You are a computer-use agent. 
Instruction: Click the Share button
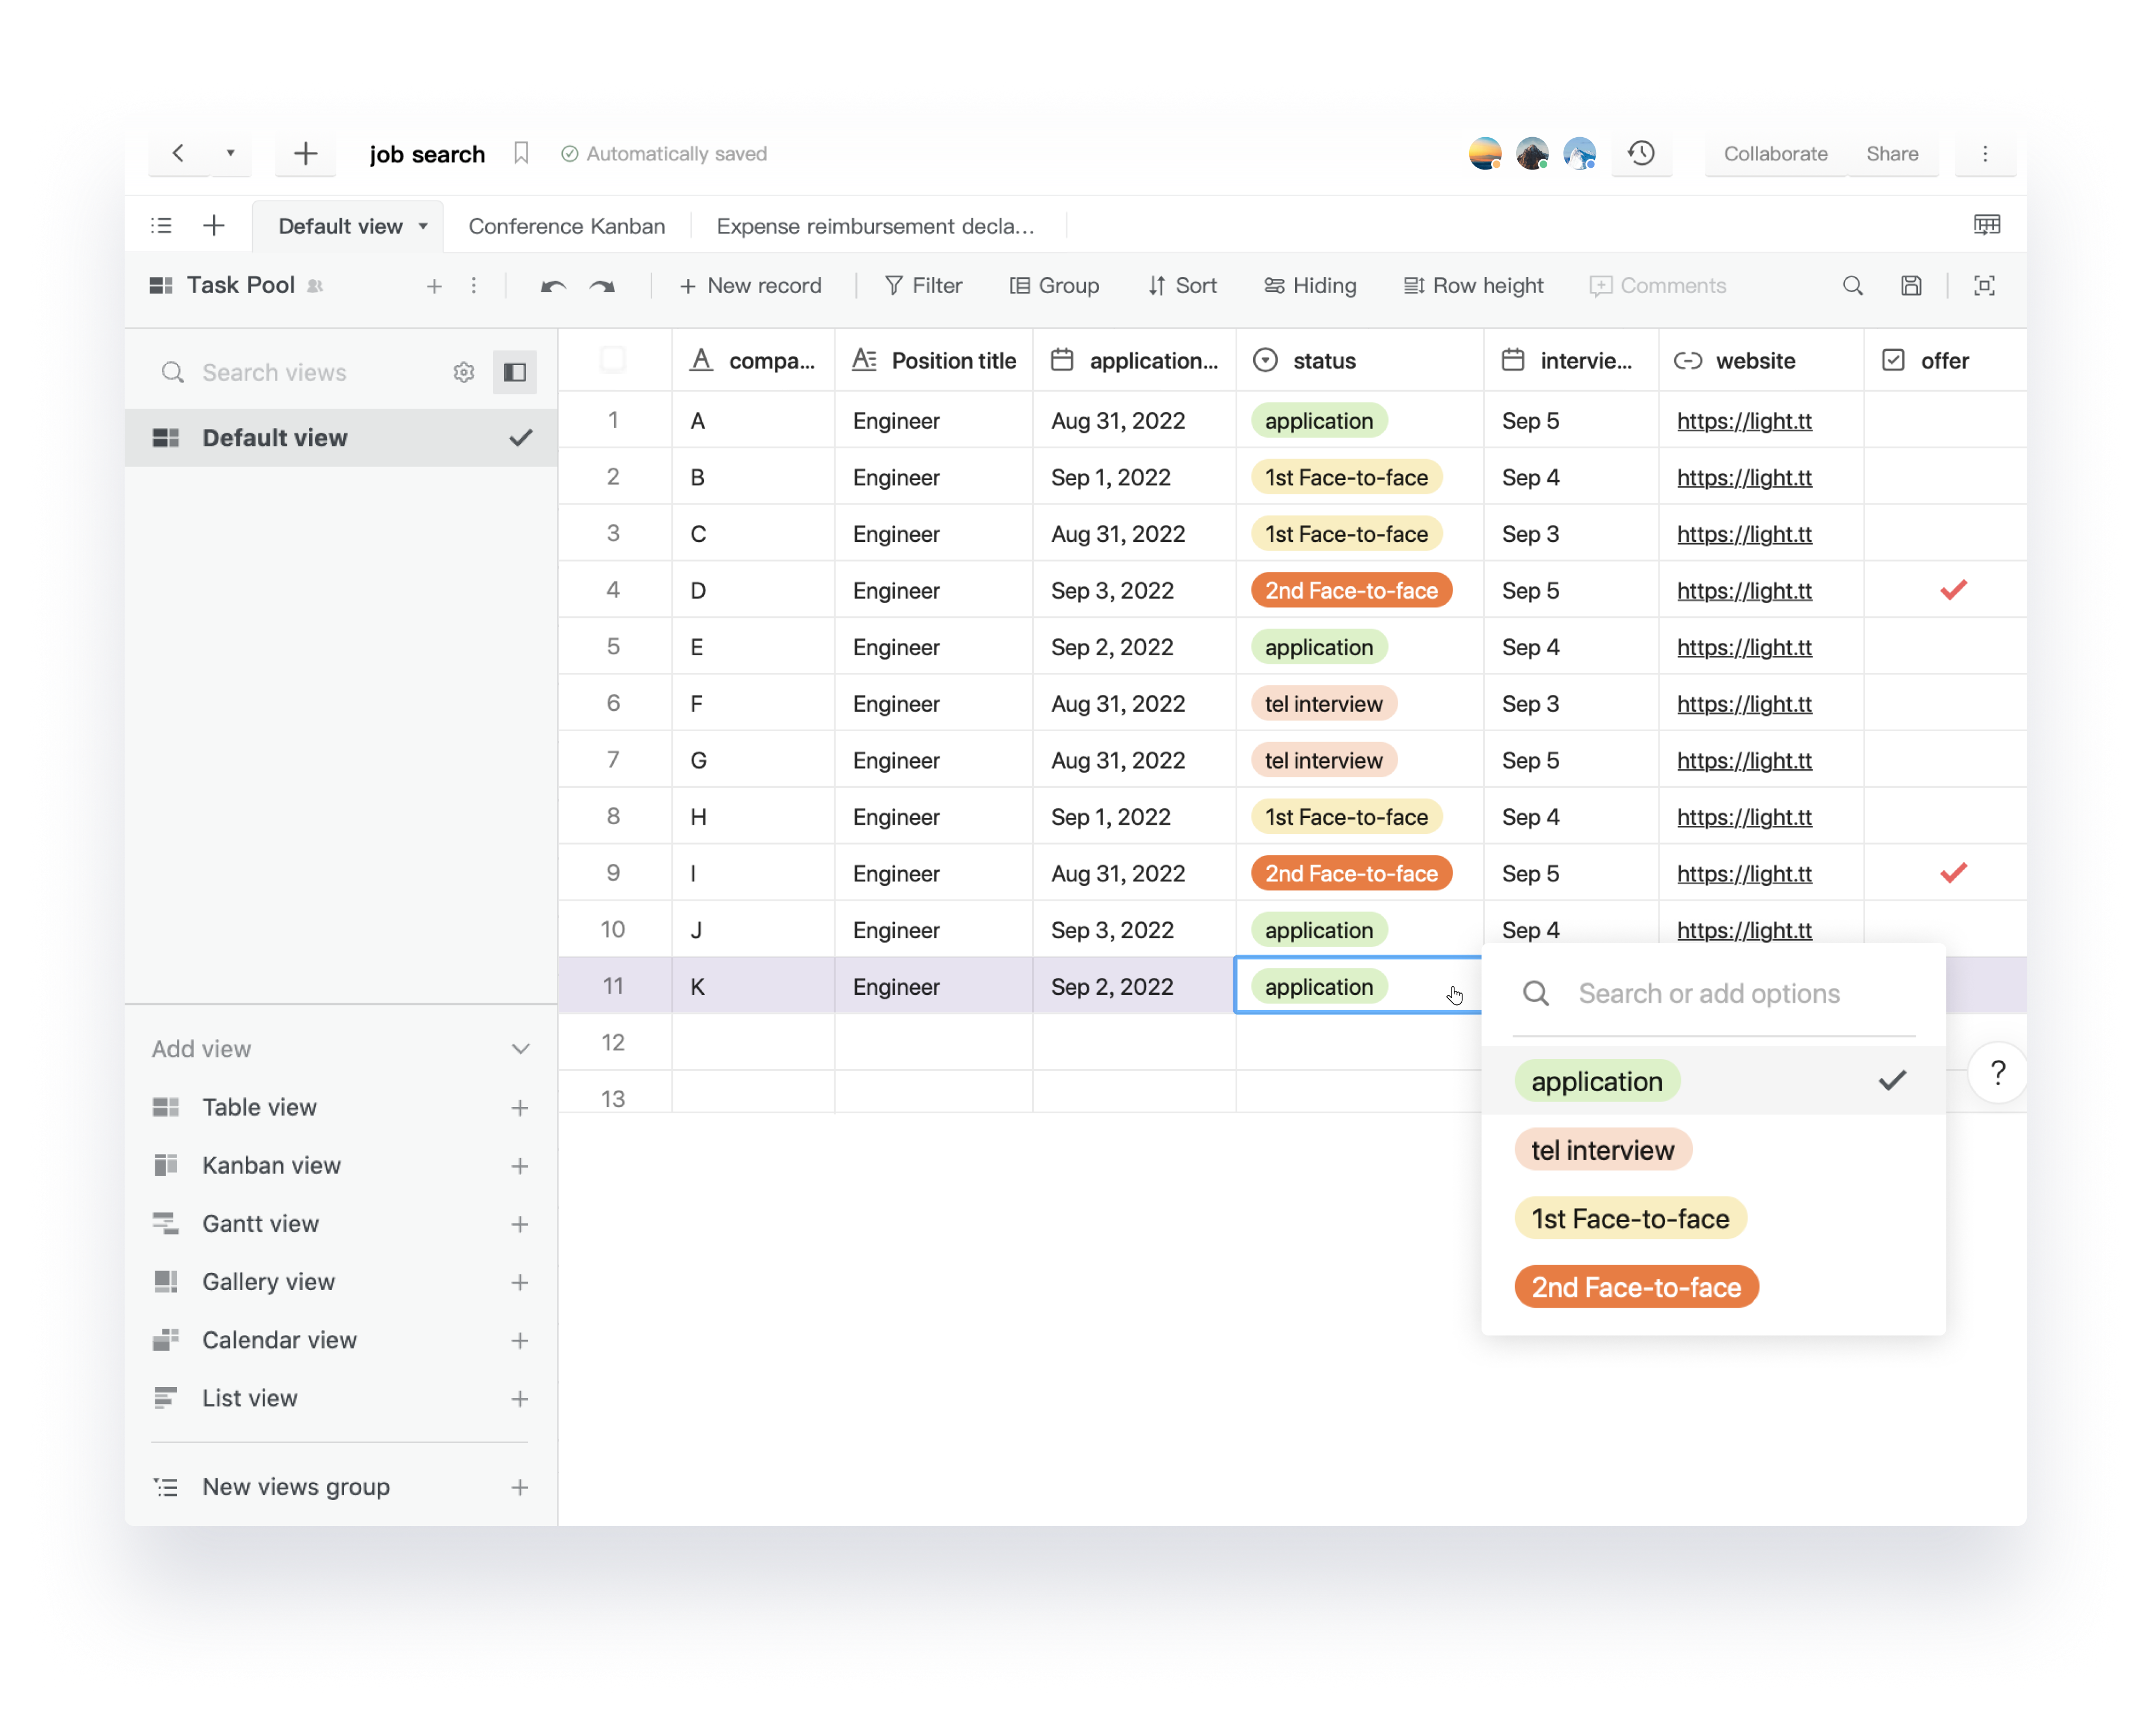(1891, 153)
